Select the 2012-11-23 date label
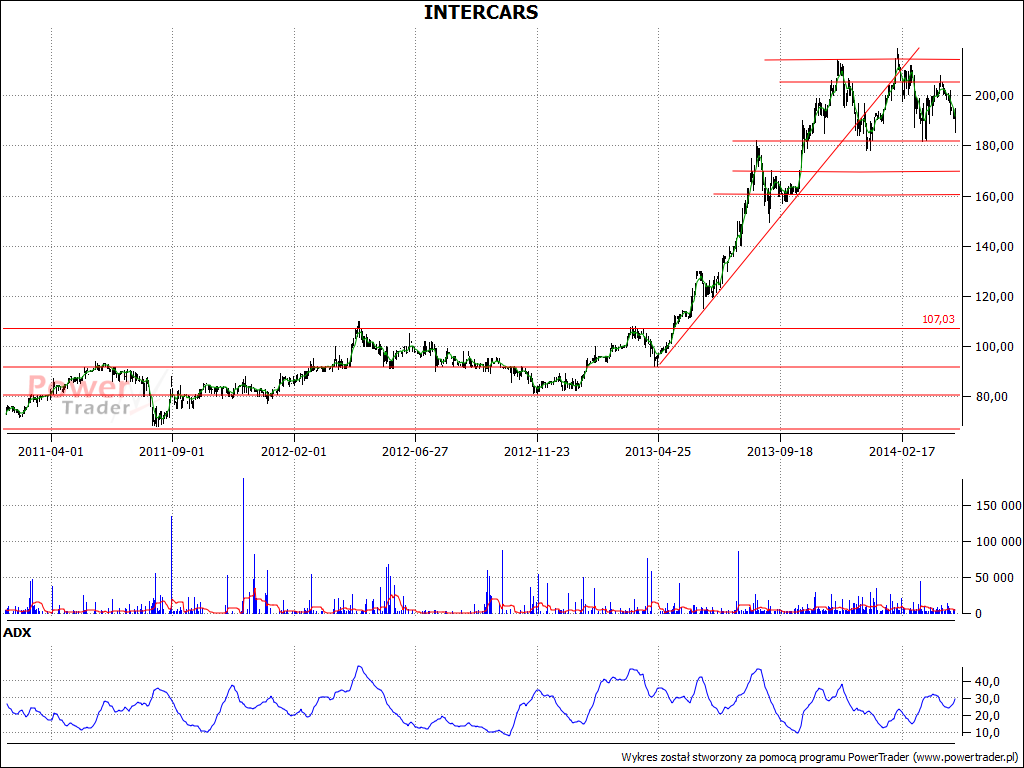The width and height of the screenshot is (1024, 768). point(537,451)
